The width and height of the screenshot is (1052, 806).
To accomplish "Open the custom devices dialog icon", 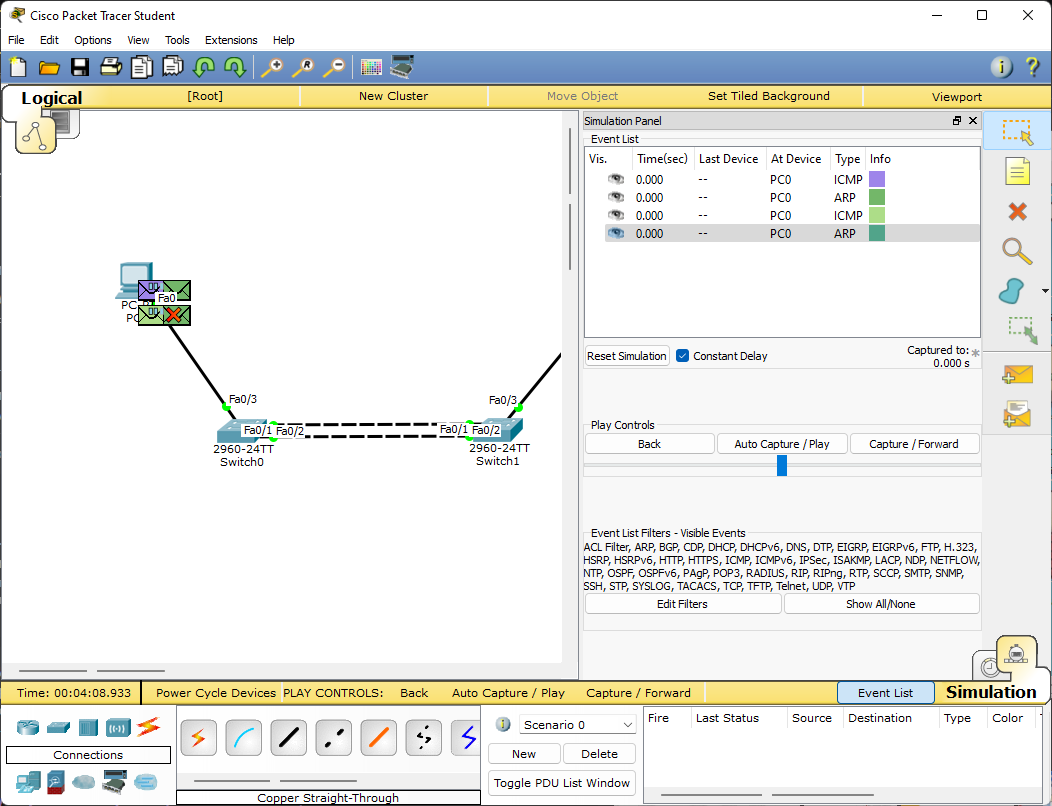I will [402, 66].
